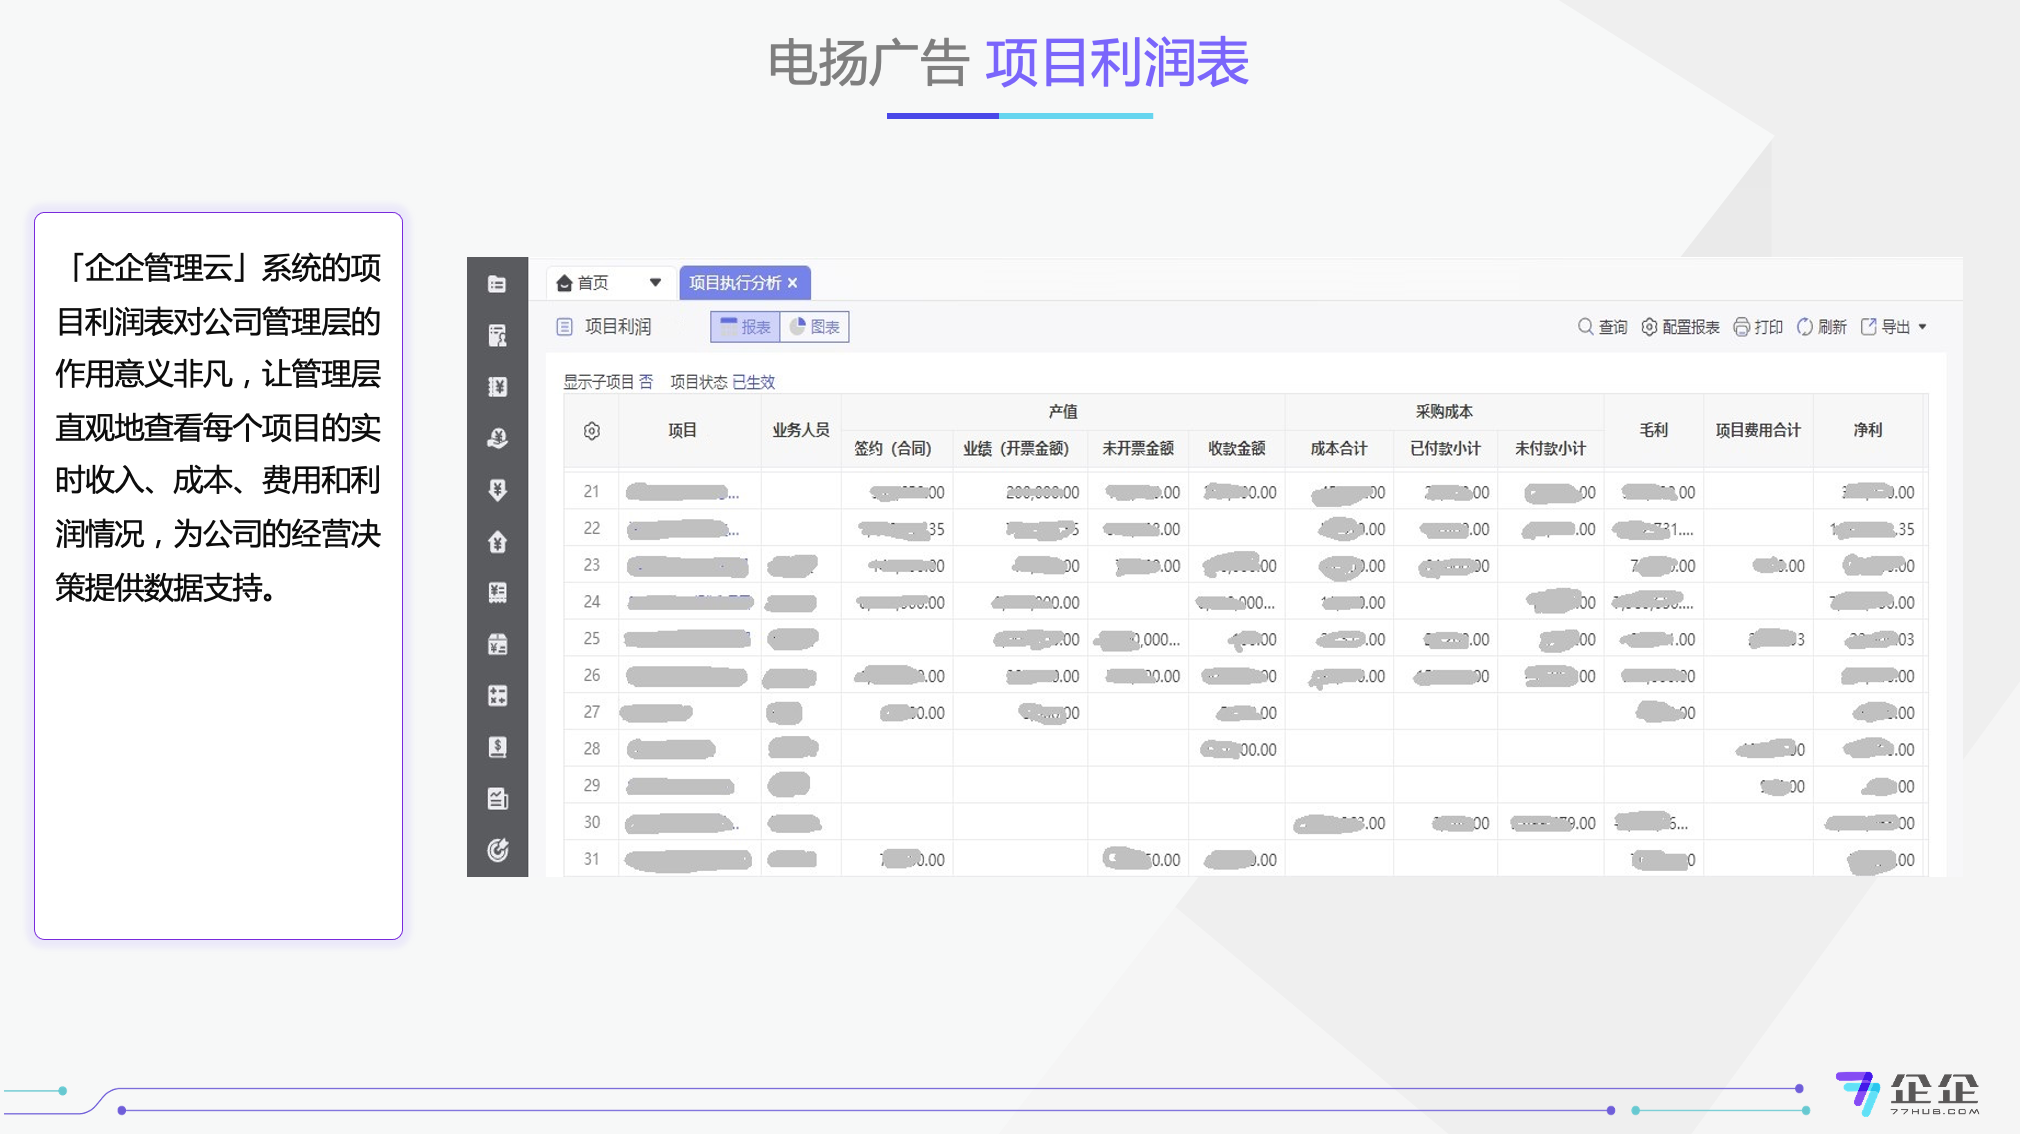Click the calculator icon in sidebar
This screenshot has height=1134, width=2020.
point(497,696)
